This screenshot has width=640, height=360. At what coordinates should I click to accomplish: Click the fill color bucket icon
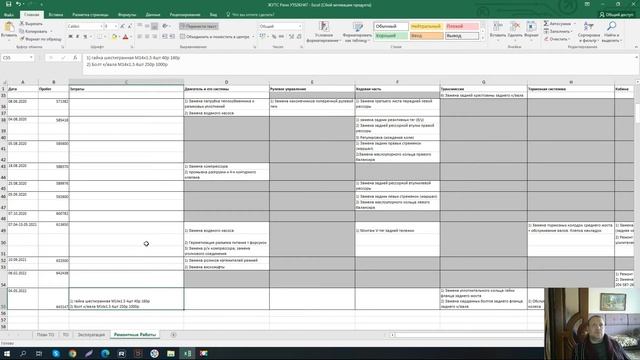tap(114, 37)
